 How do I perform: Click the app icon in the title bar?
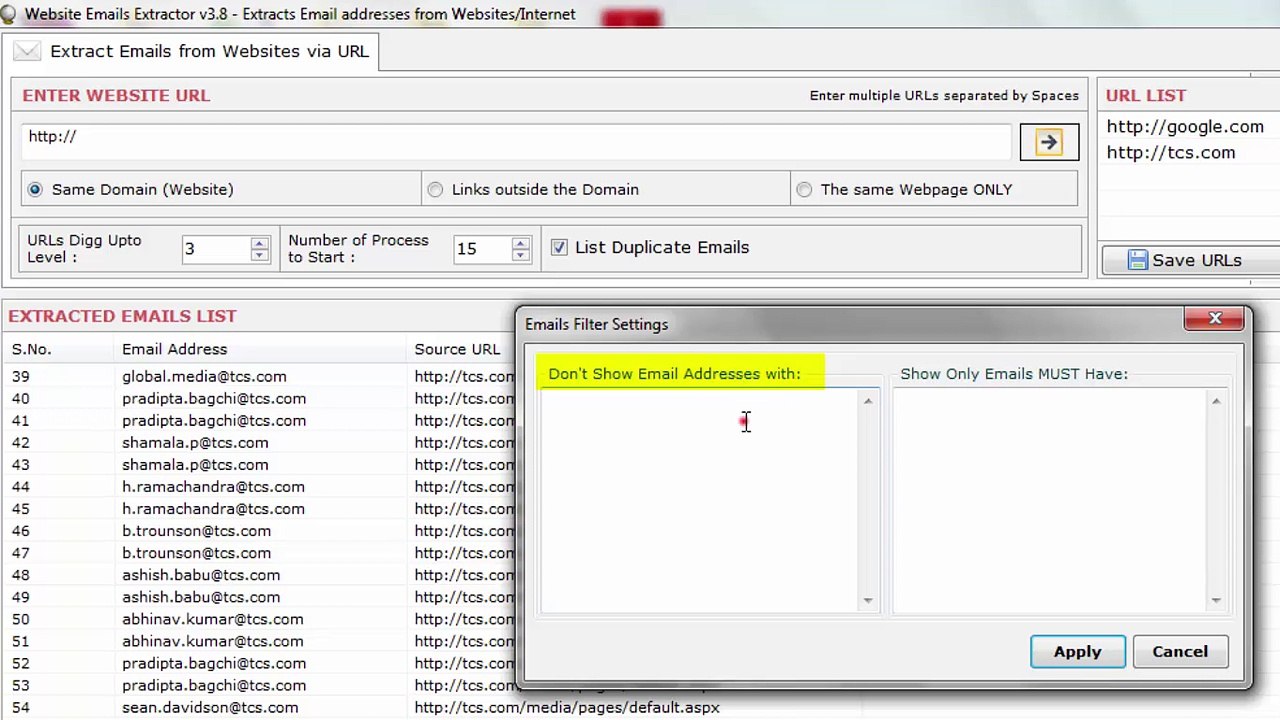coord(8,14)
